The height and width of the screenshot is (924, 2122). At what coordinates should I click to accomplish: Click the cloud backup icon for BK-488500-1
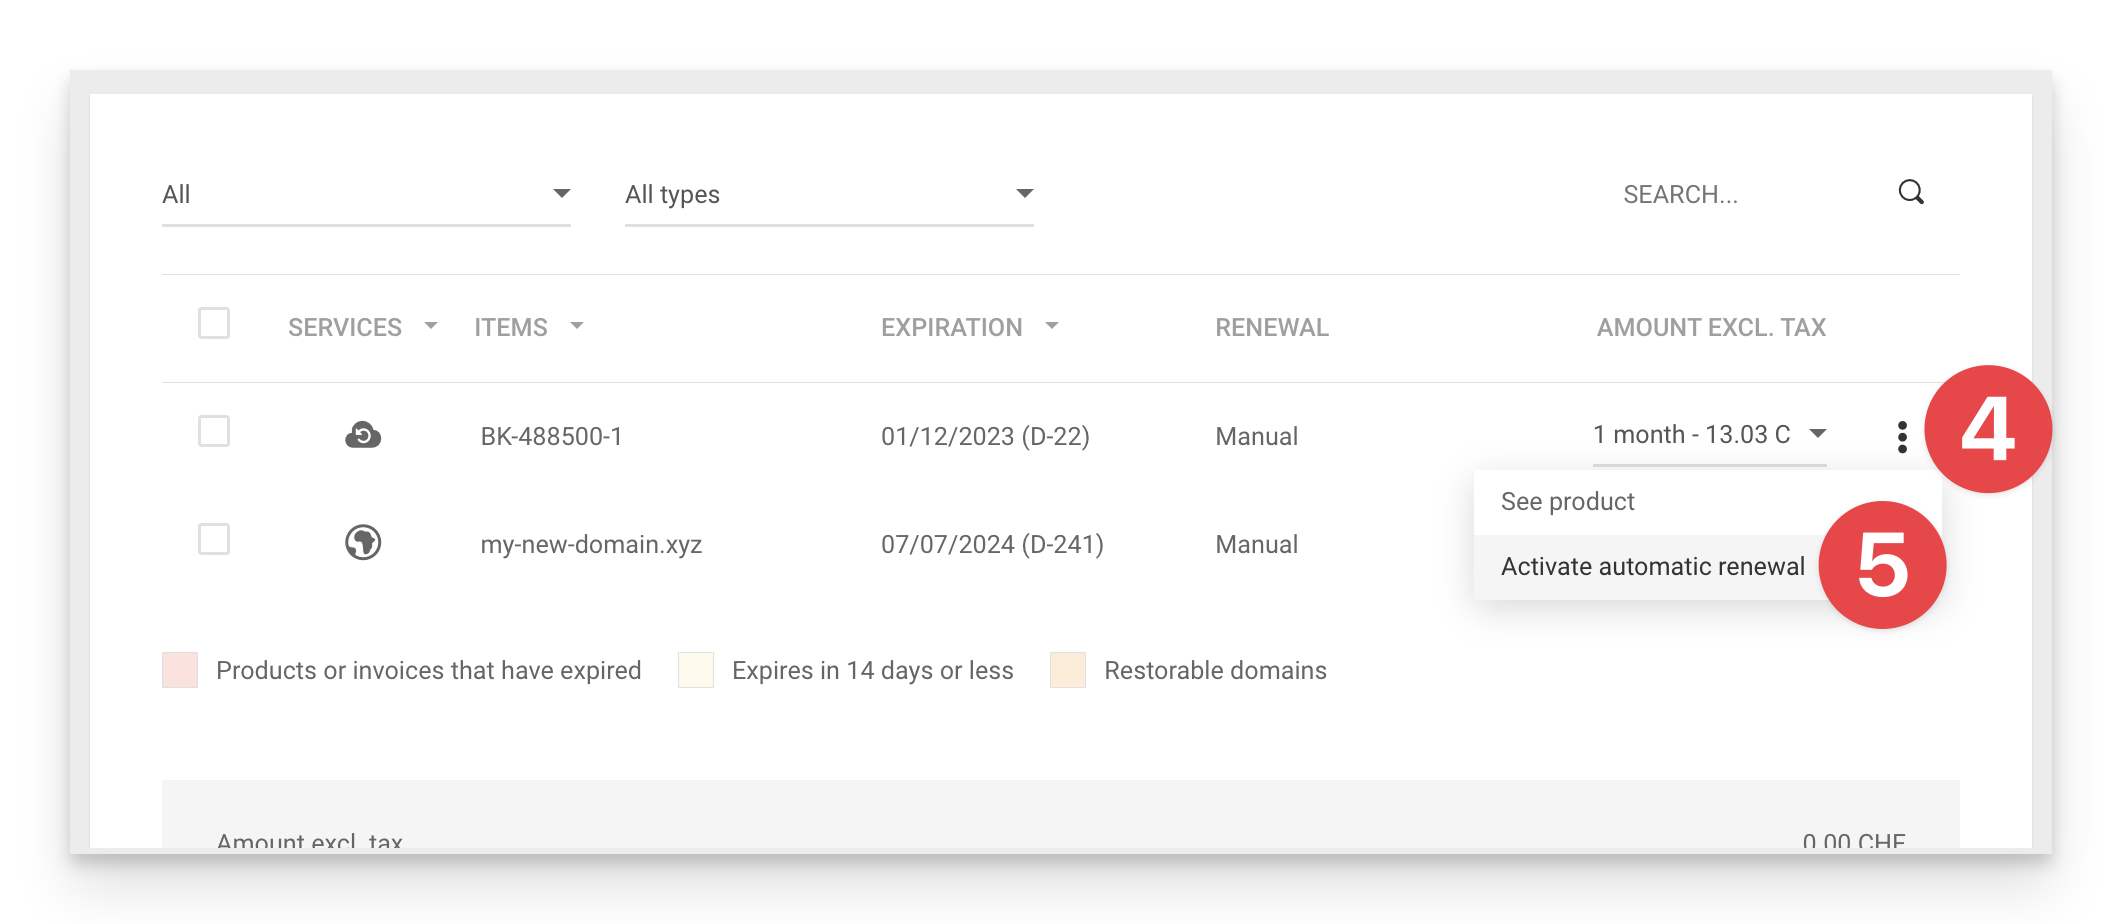coord(363,435)
